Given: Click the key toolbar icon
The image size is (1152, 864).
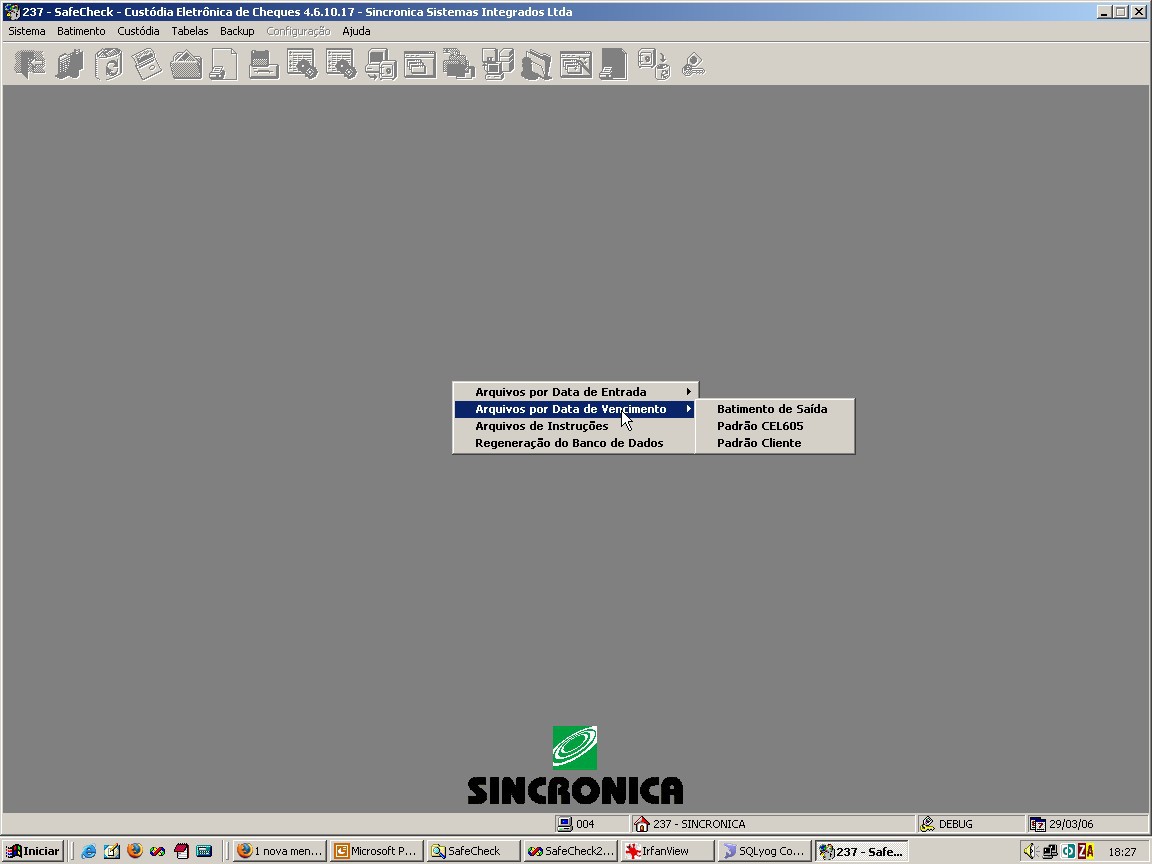Looking at the screenshot, I should [693, 64].
